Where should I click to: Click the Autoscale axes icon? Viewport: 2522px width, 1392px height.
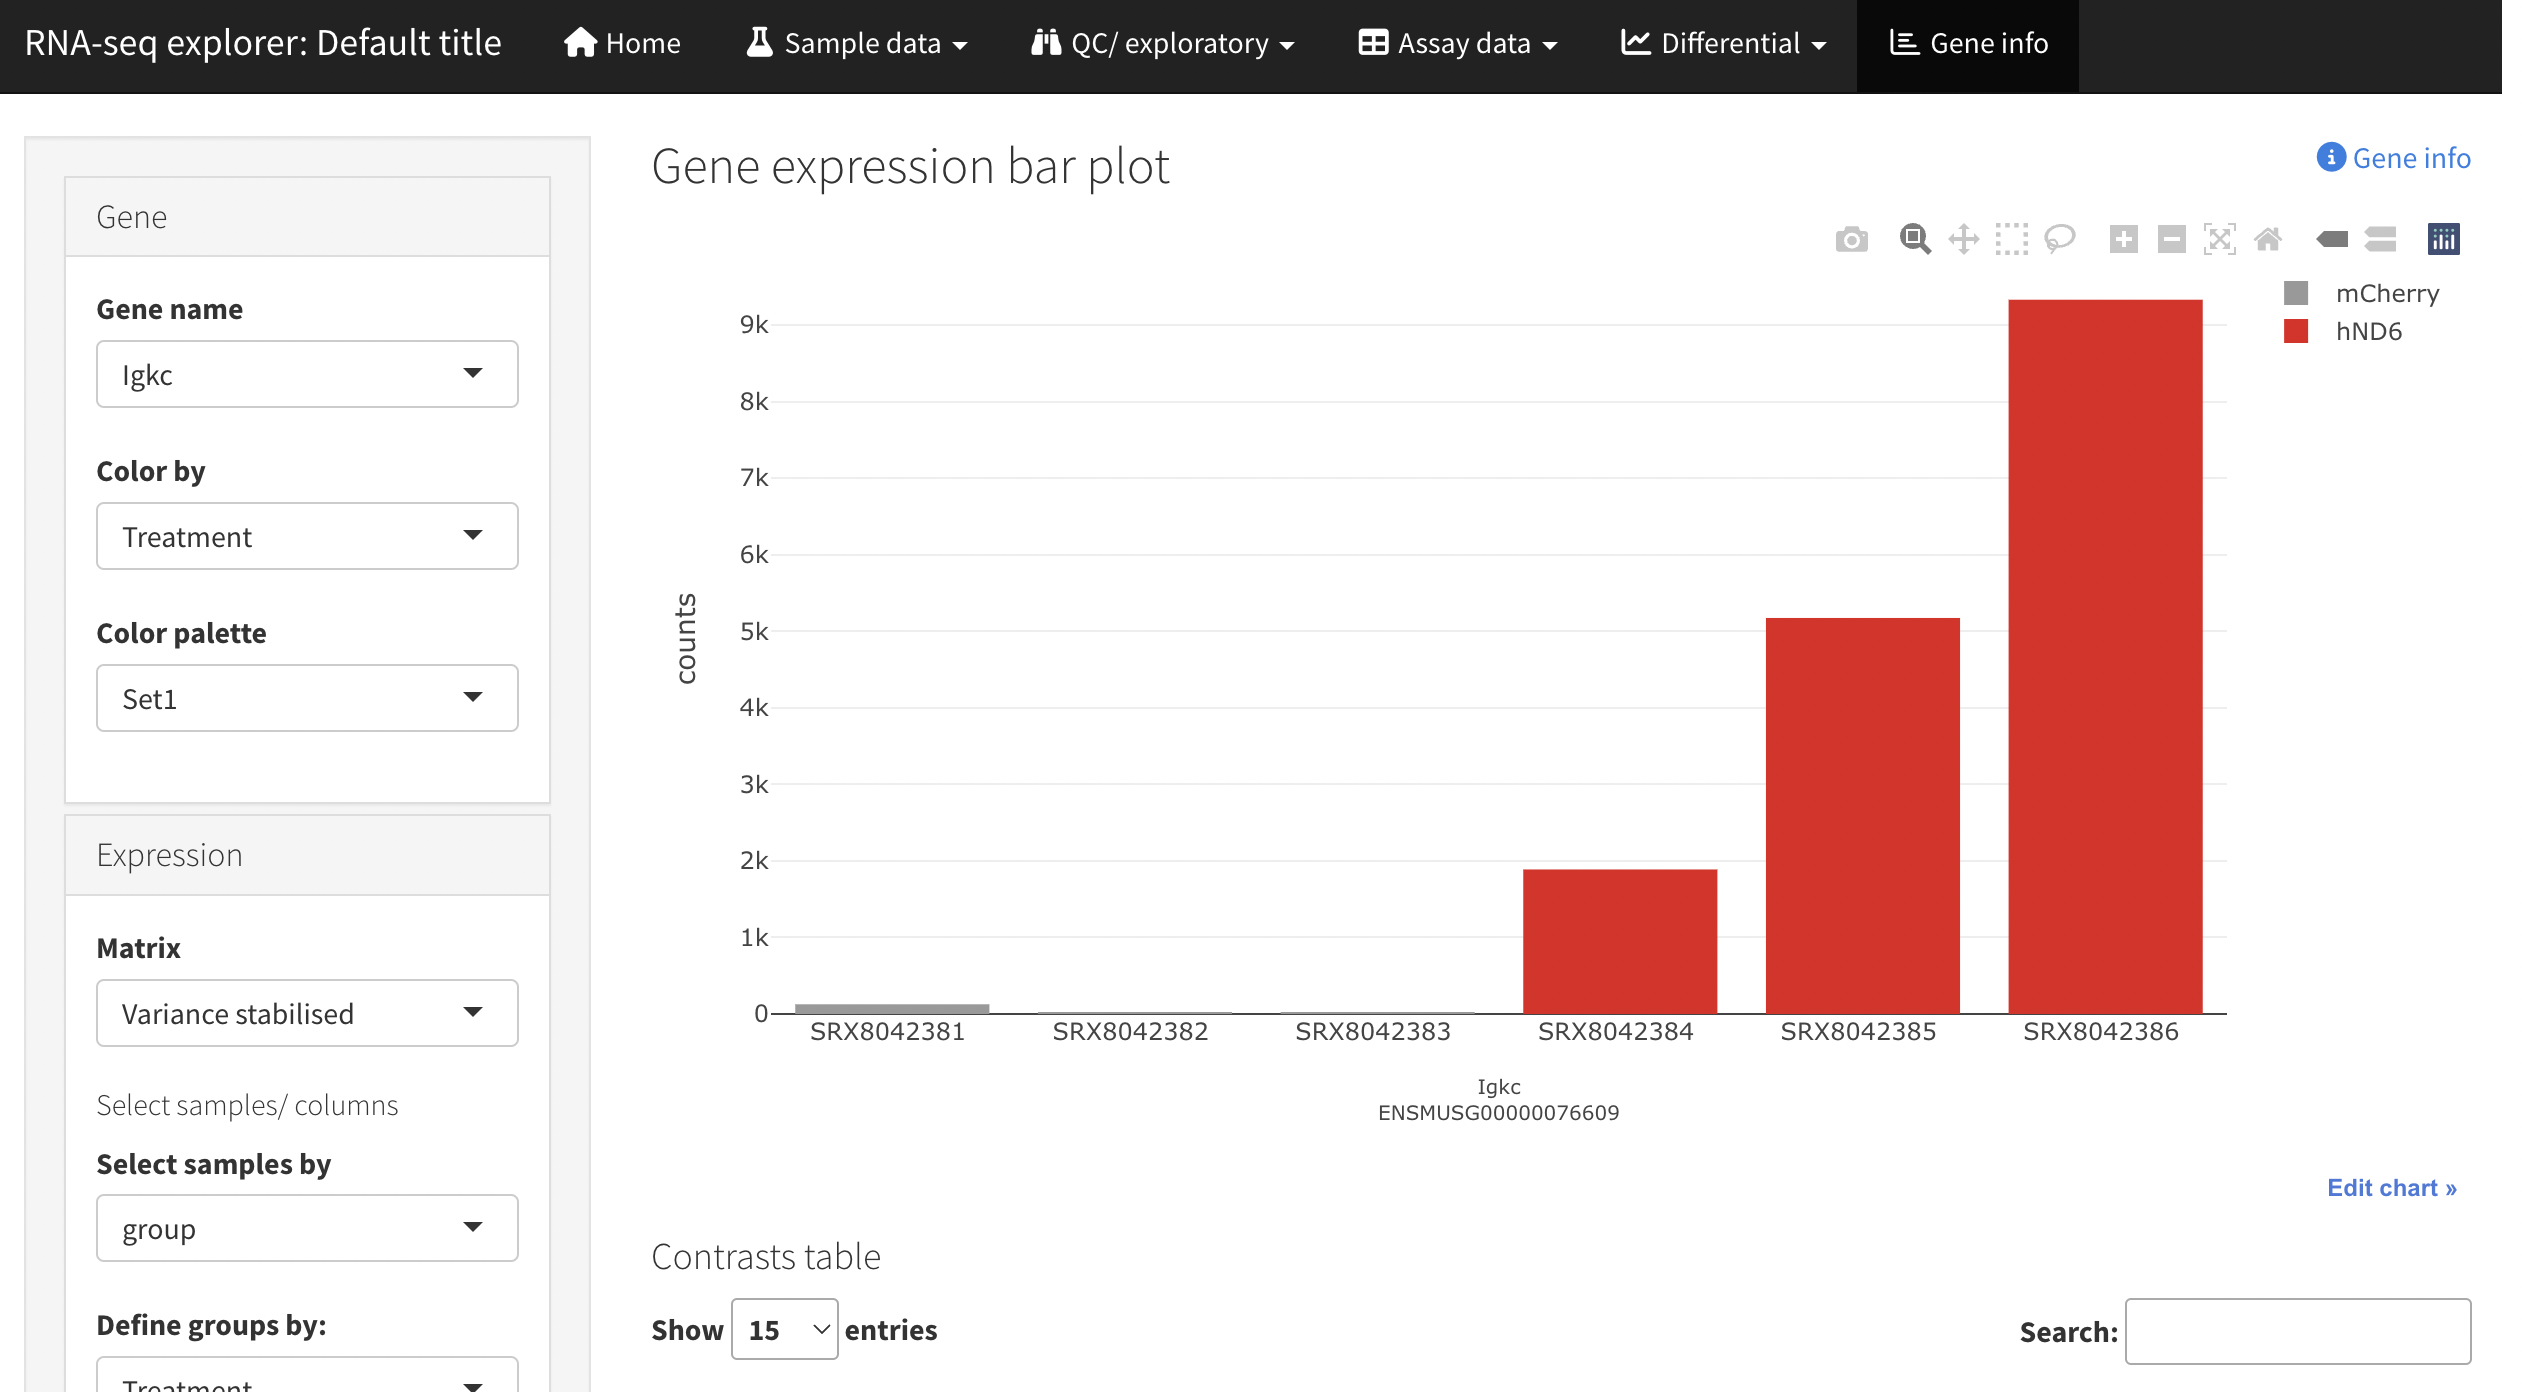2219,240
